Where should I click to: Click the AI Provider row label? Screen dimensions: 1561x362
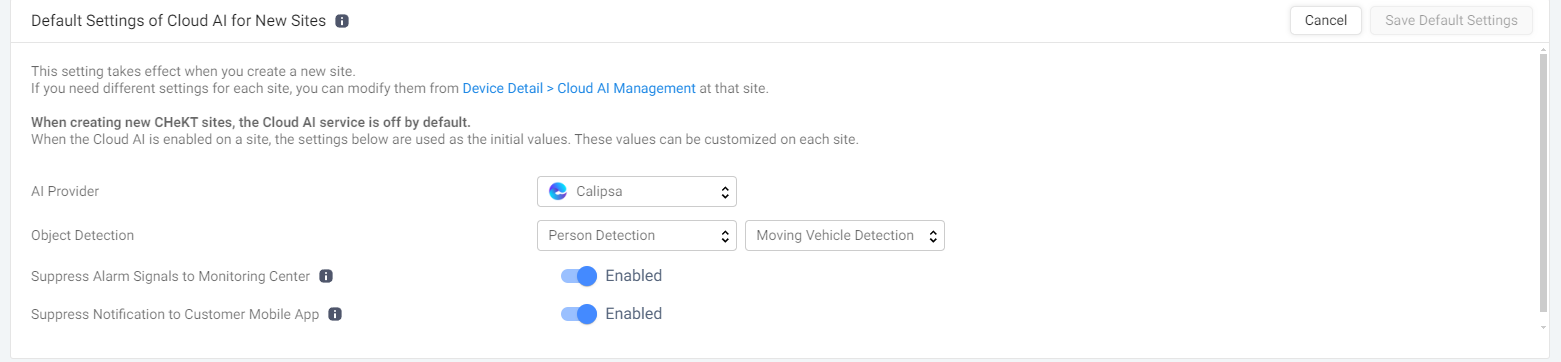(x=65, y=191)
